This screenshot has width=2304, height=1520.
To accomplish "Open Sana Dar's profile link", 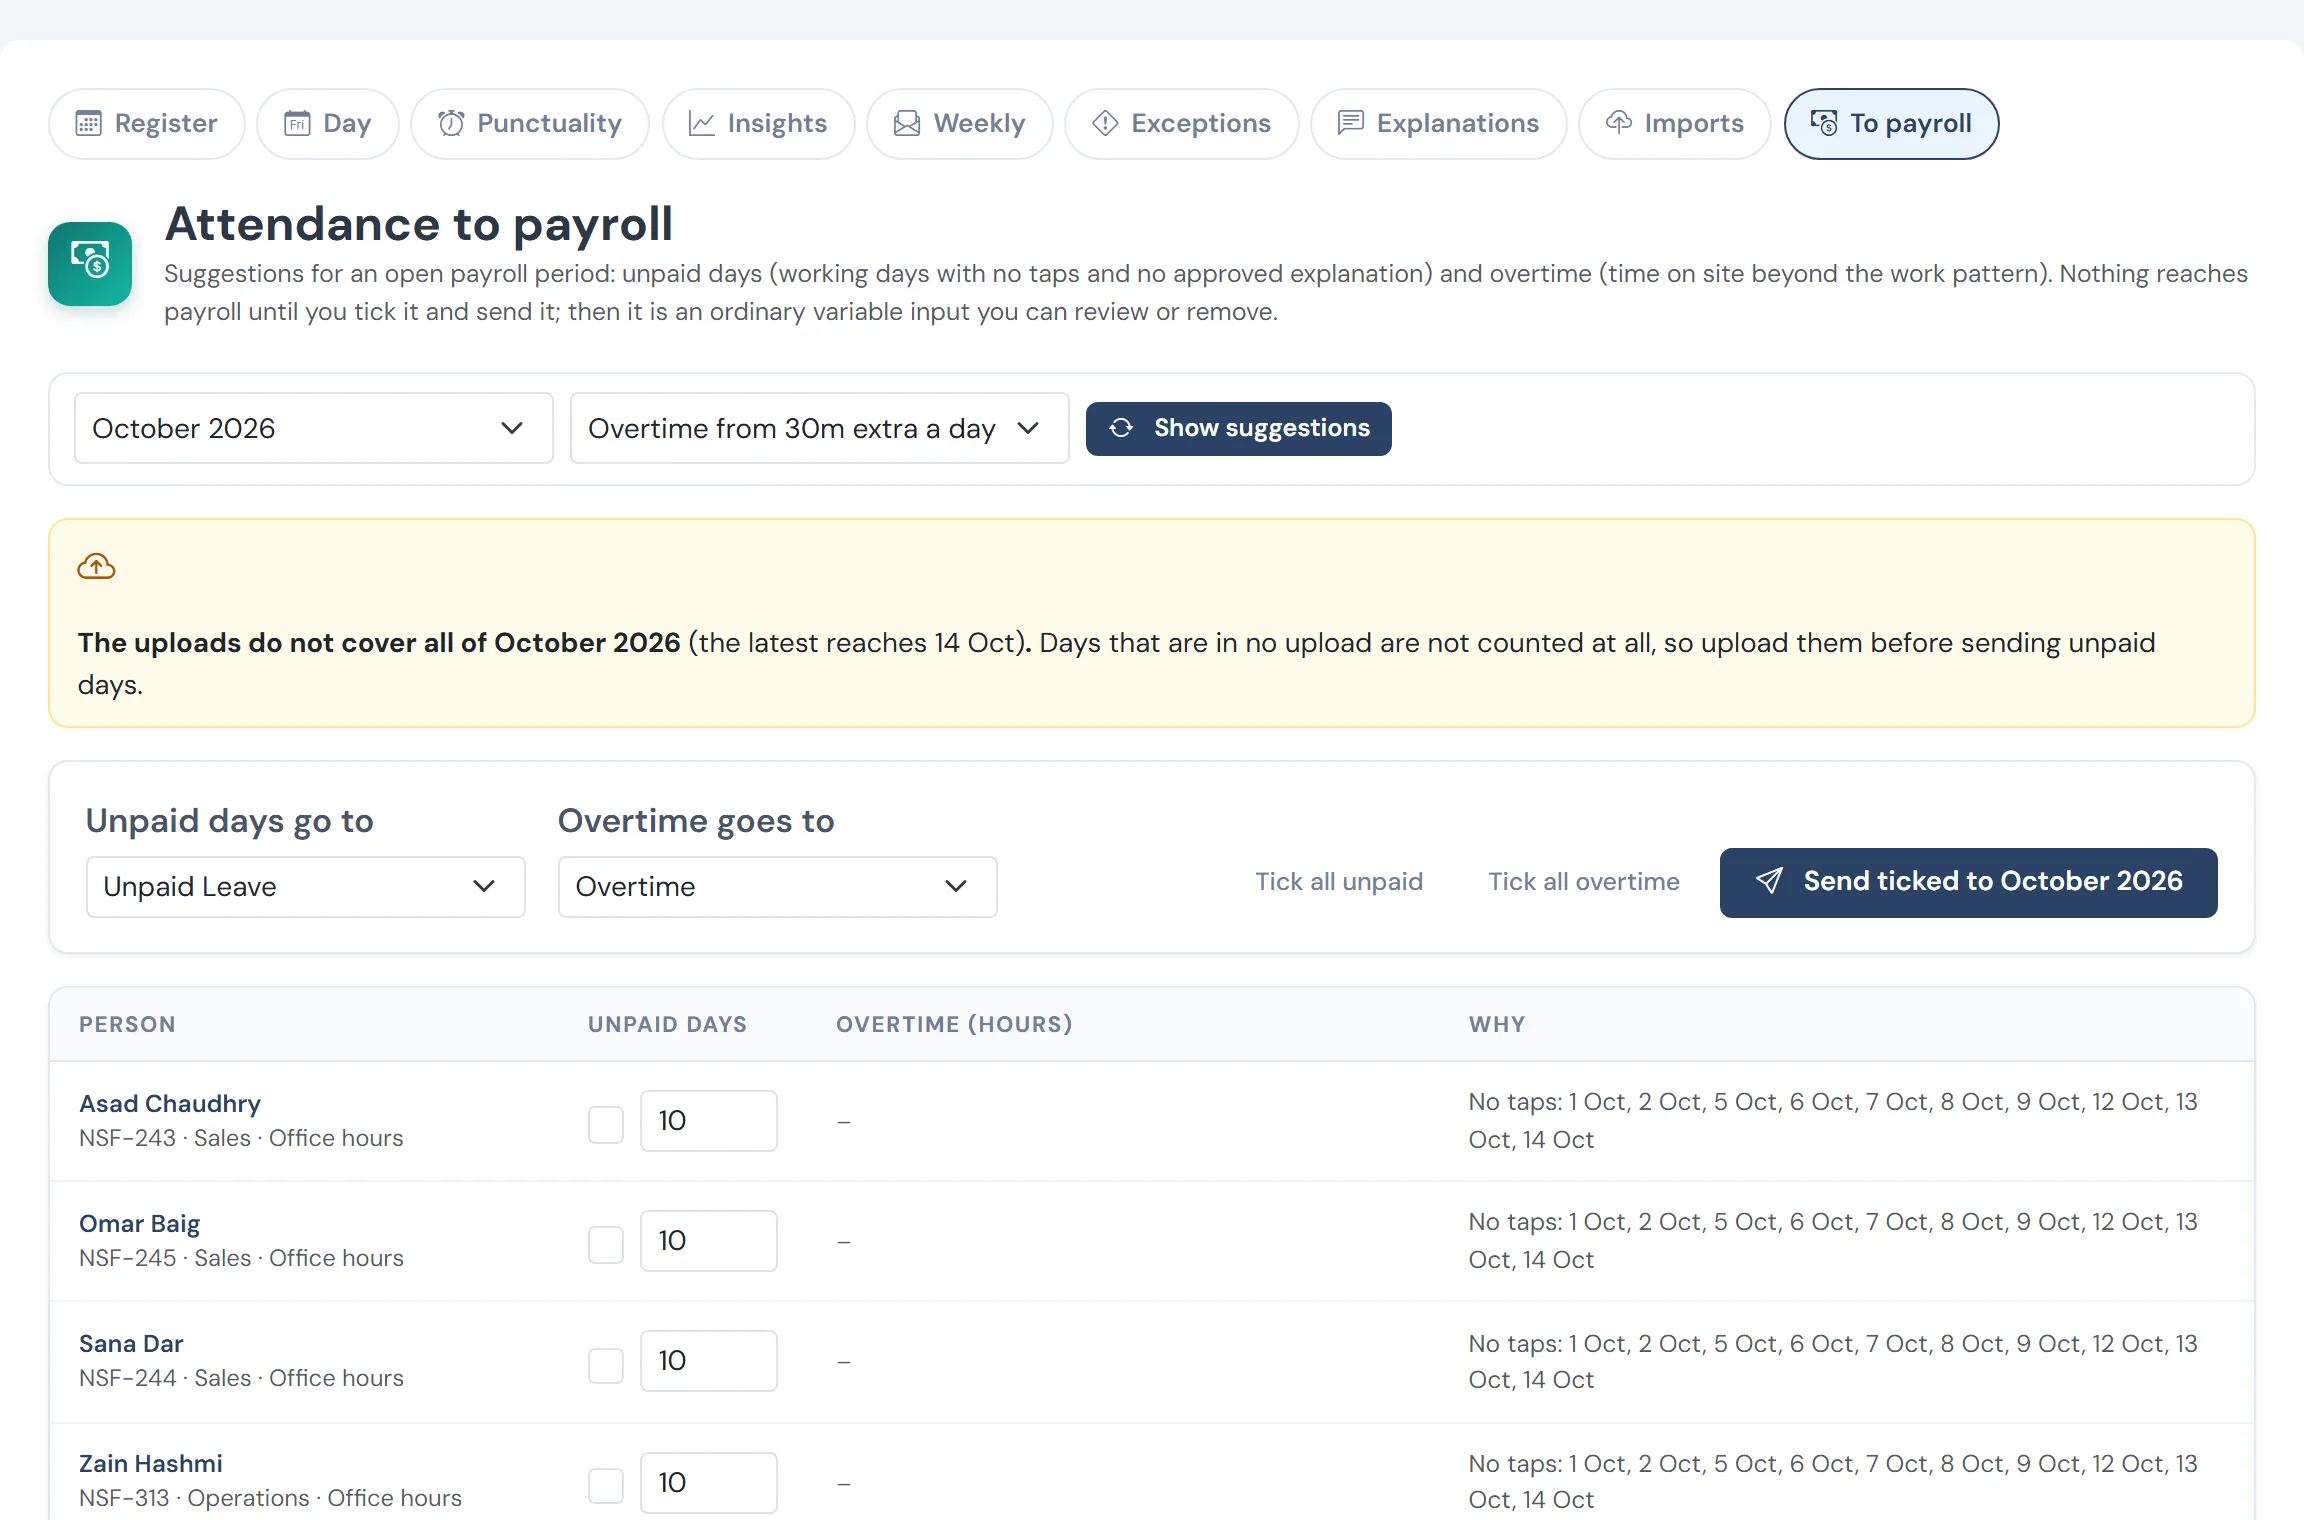I will tap(131, 1343).
